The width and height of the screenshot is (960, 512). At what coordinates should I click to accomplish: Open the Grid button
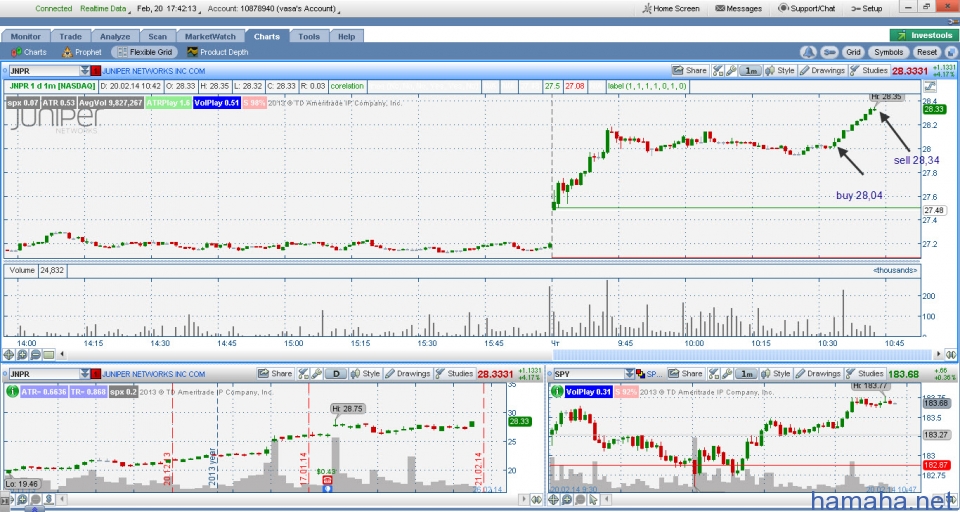[853, 53]
